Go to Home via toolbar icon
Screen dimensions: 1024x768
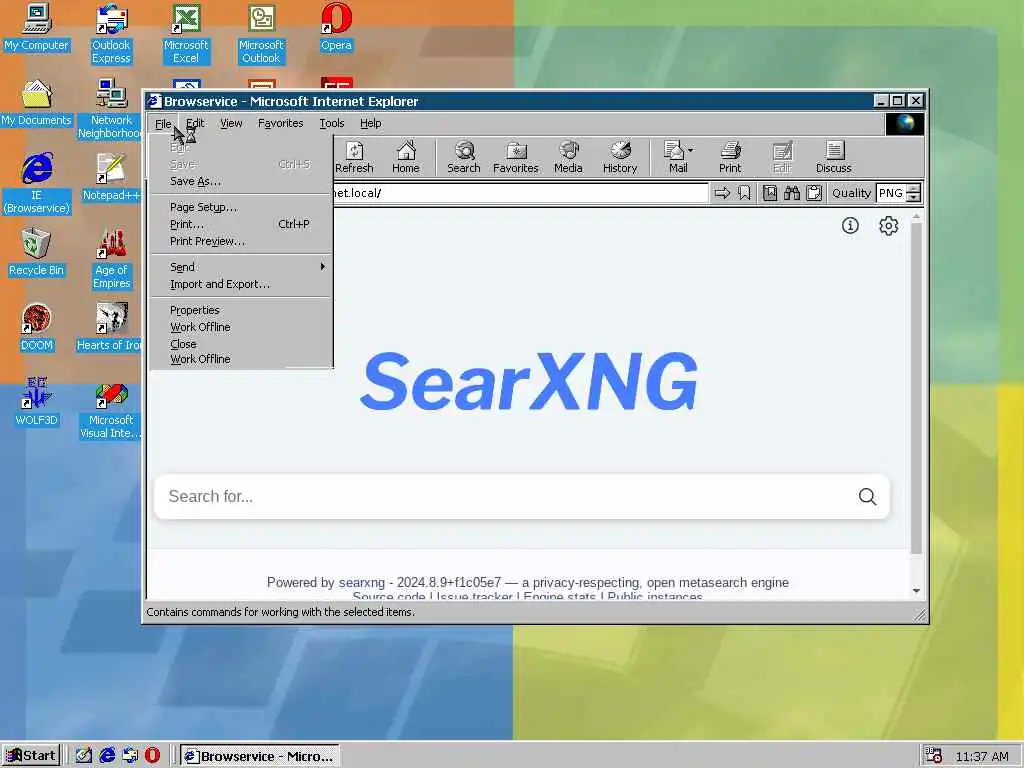tap(406, 157)
